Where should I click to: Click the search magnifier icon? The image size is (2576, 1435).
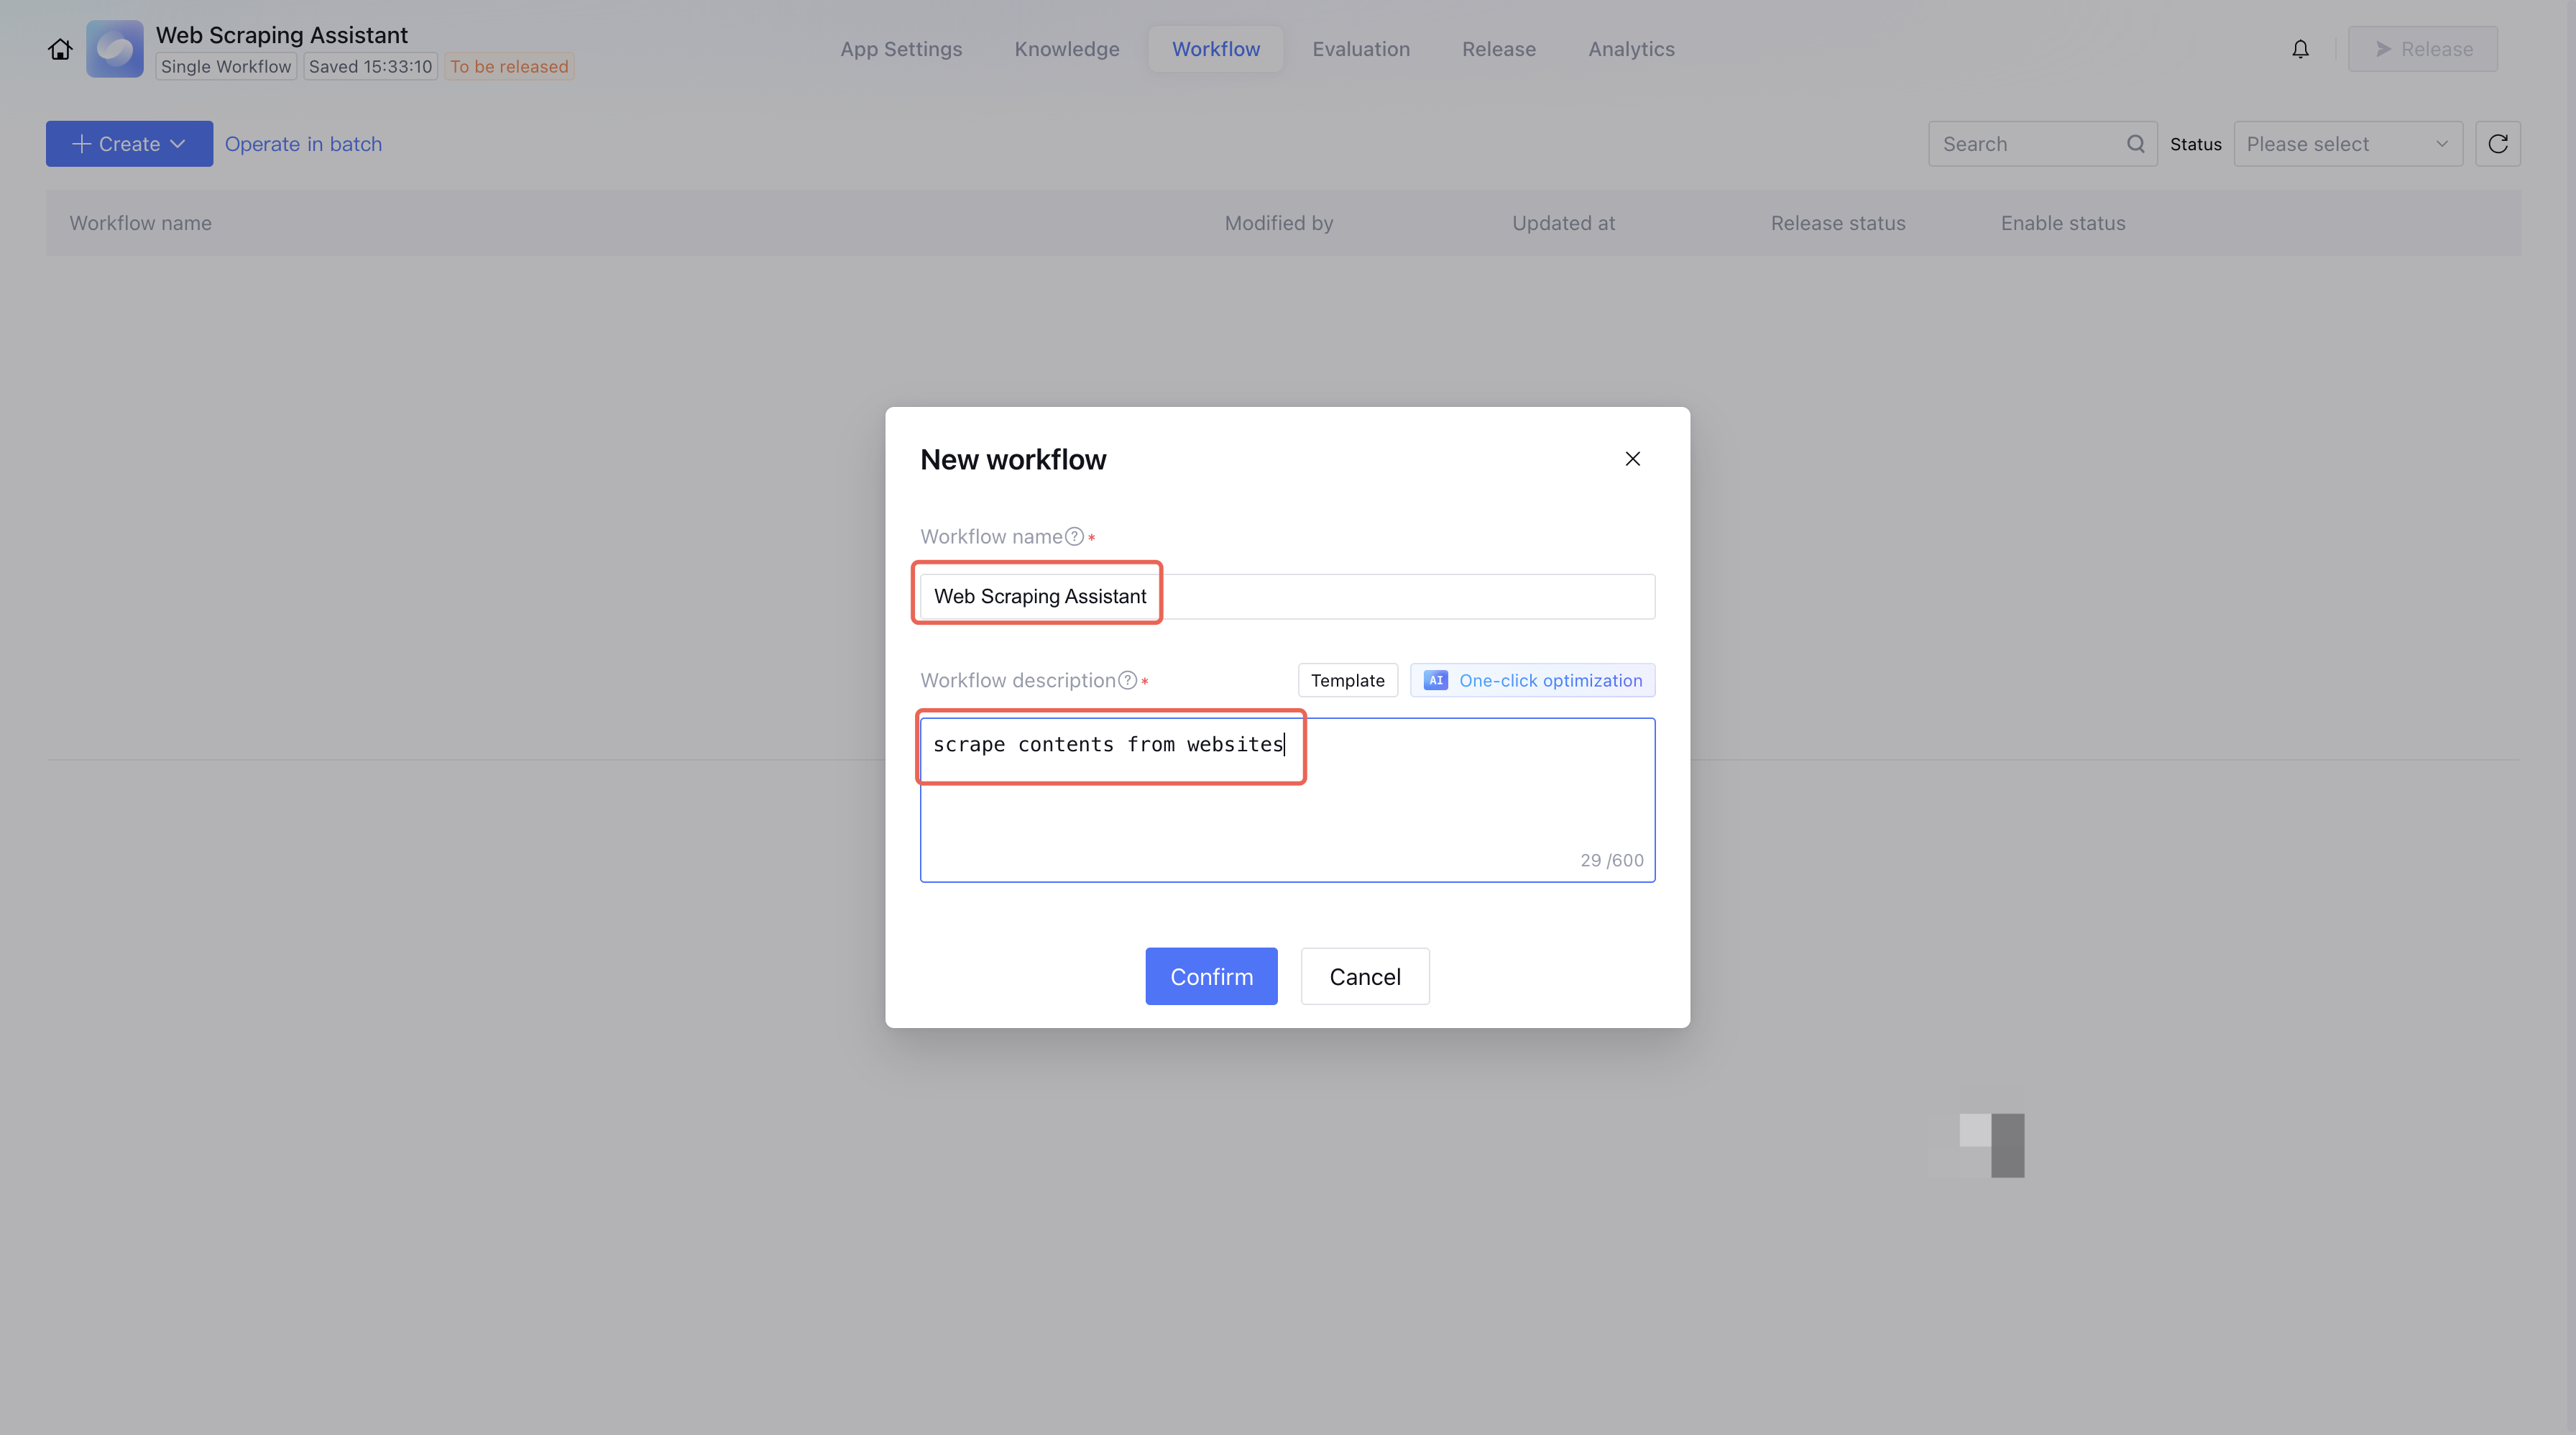point(2135,144)
